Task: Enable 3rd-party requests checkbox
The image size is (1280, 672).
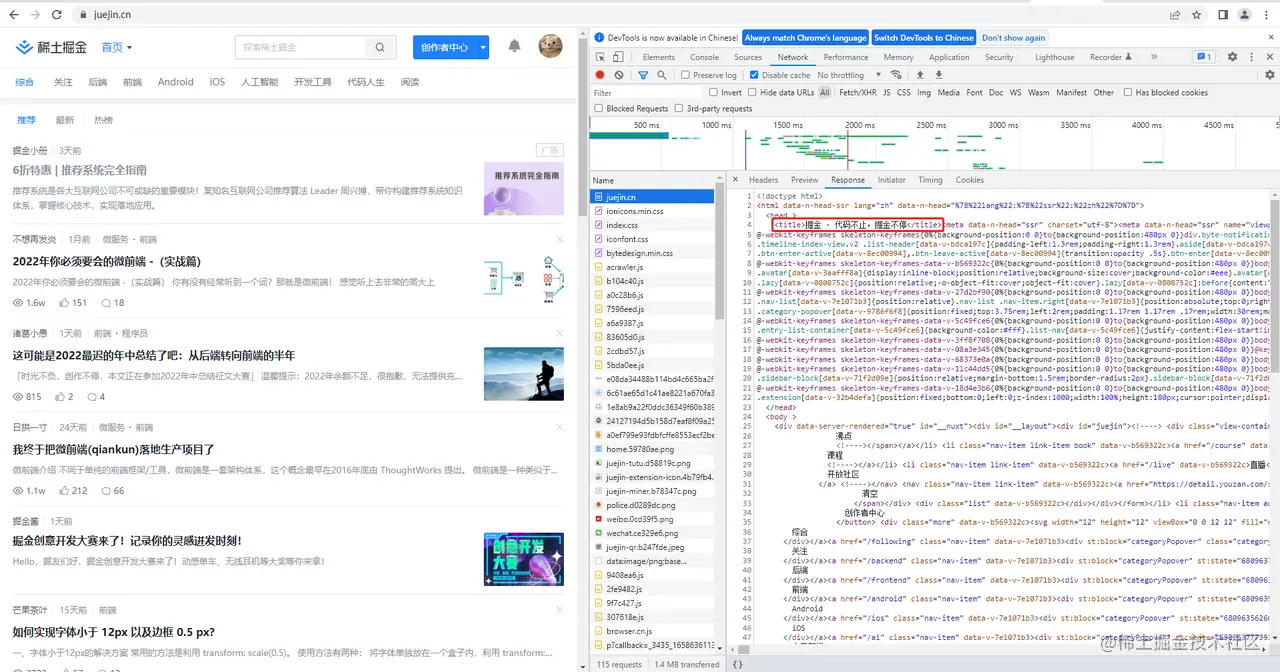Action: point(679,108)
